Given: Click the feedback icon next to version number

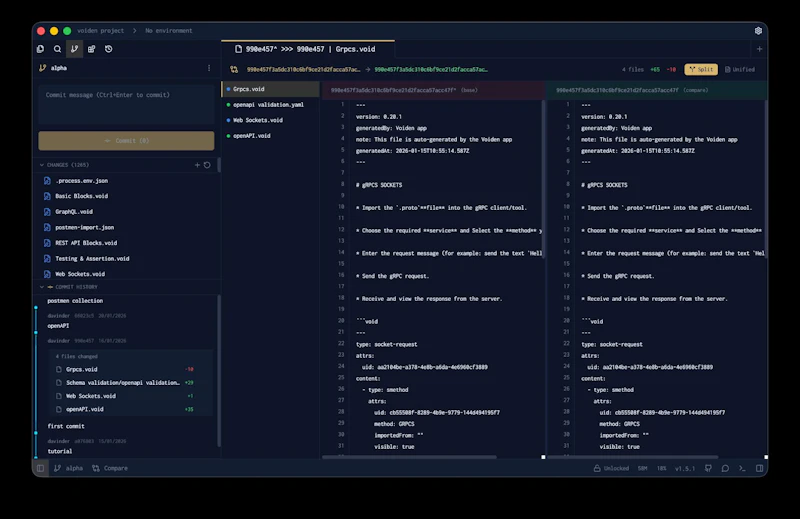Looking at the screenshot, I should point(708,468).
